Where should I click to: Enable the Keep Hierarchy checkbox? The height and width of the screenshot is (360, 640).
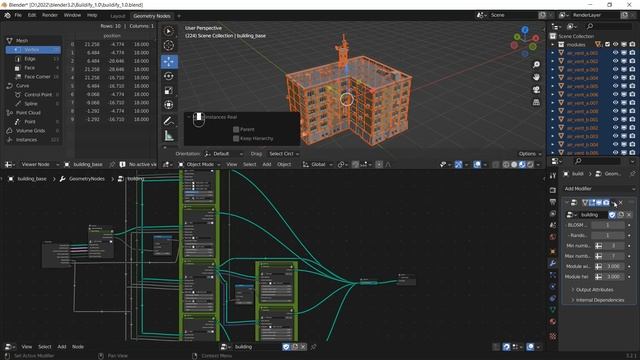point(236,138)
